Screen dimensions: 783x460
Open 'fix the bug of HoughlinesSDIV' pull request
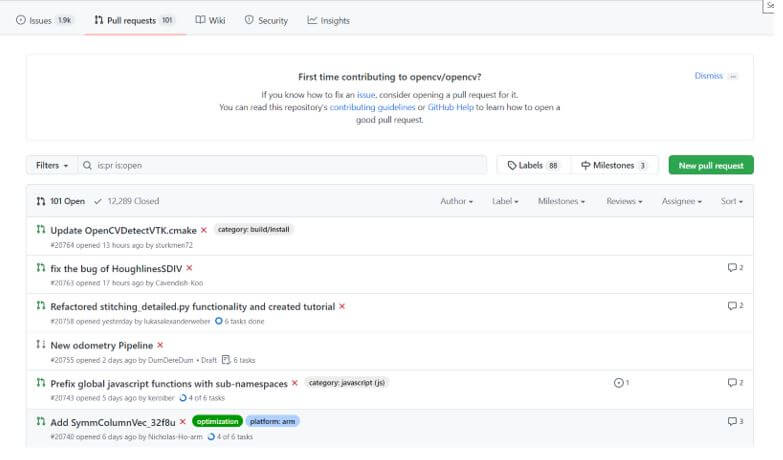[116, 269]
